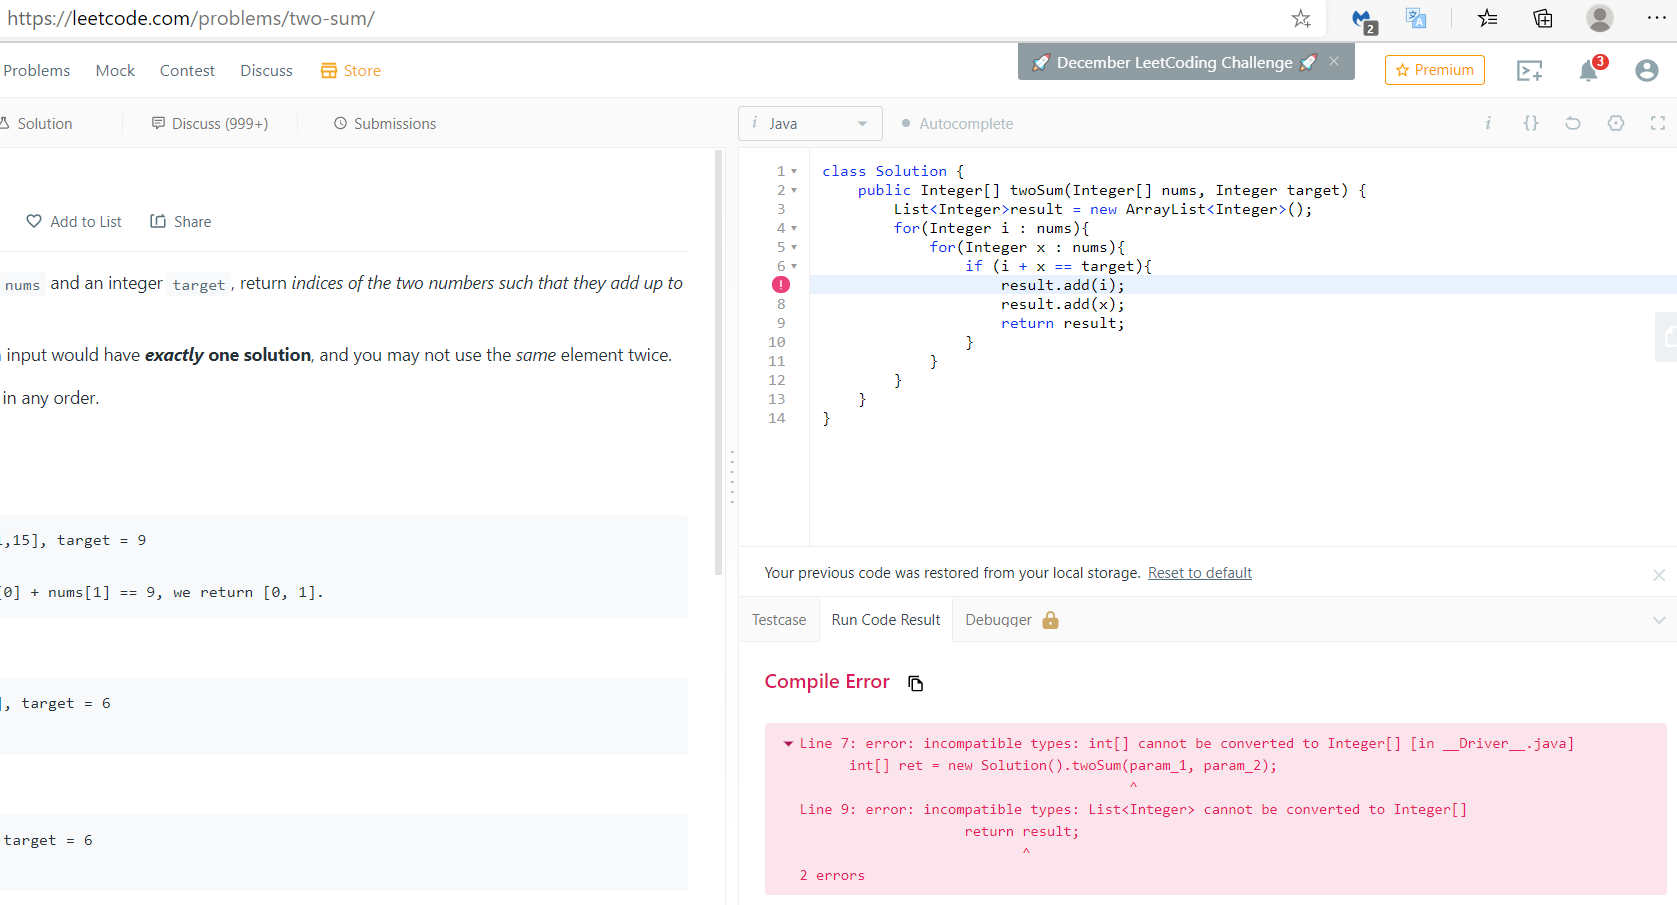Screen dimensions: 1677x905
Task: Copy the compile error with the clipboard icon
Action: (x=915, y=683)
